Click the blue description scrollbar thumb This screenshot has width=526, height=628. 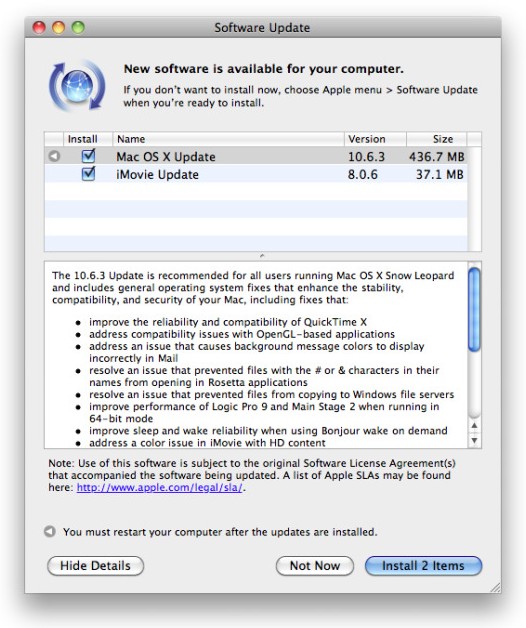coord(474,310)
